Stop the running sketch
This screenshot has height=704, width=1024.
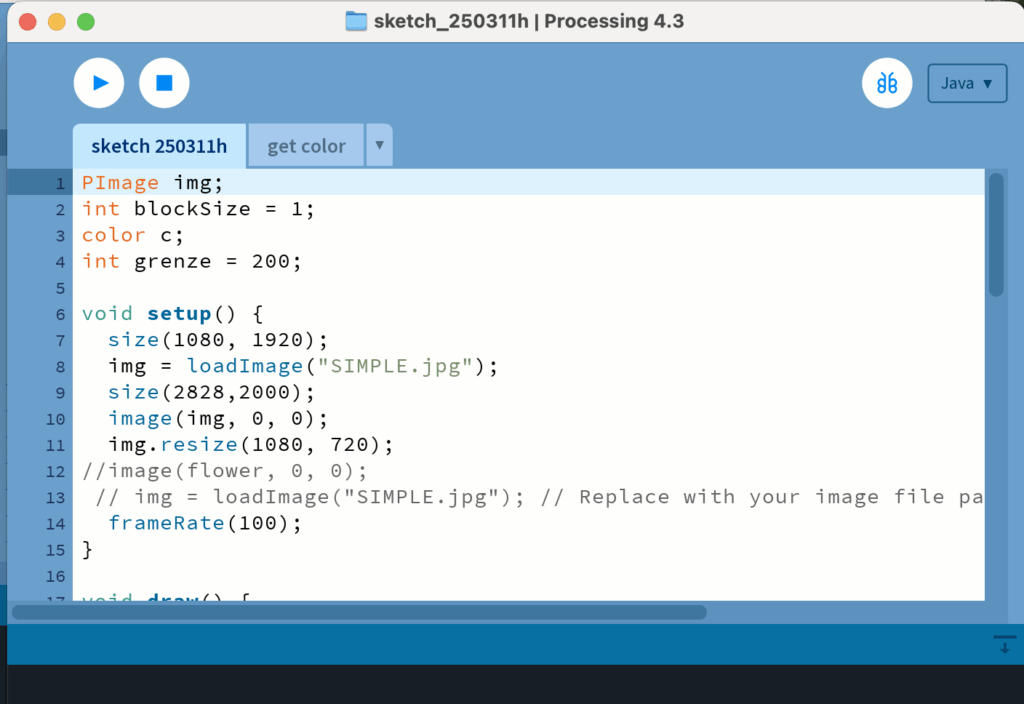pos(164,83)
